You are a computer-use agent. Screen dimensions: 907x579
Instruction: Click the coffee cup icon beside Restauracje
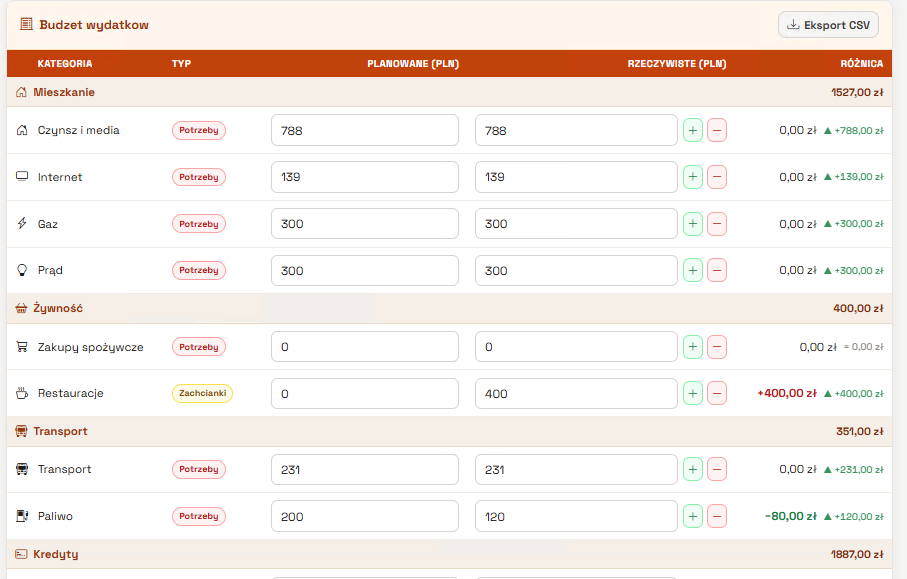click(x=22, y=393)
